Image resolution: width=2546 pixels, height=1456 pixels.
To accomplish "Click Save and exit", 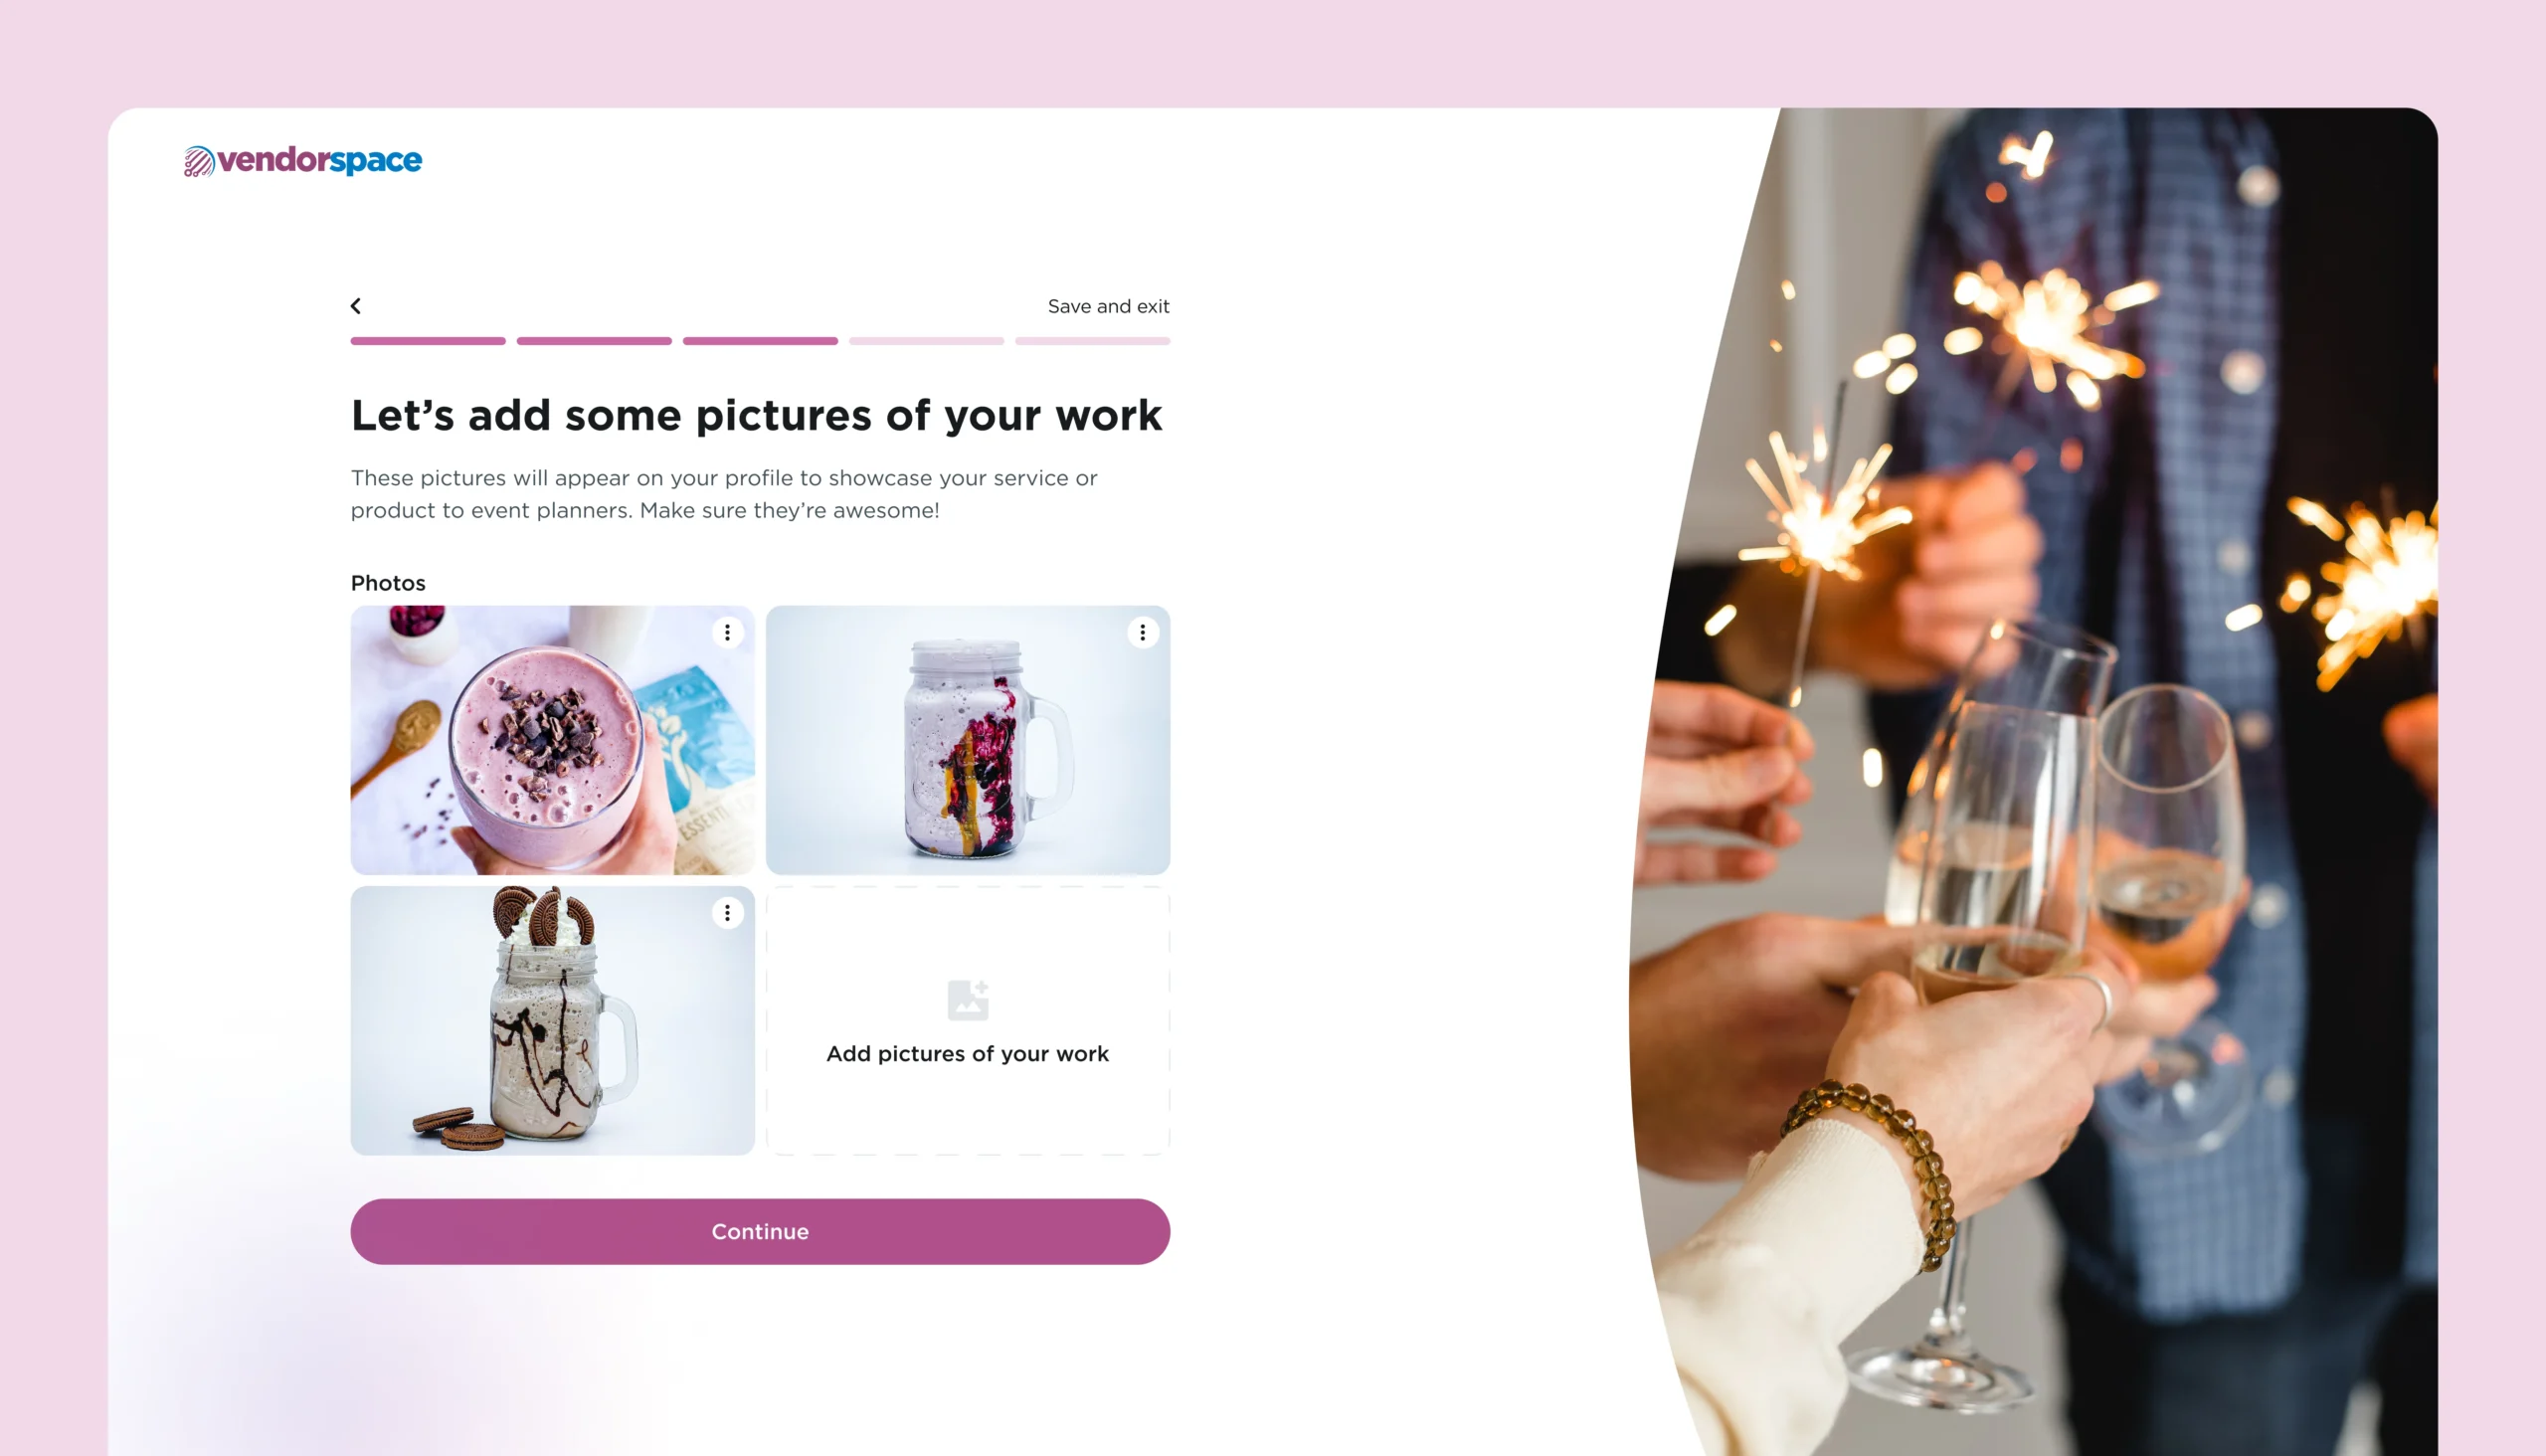I will (x=1108, y=307).
